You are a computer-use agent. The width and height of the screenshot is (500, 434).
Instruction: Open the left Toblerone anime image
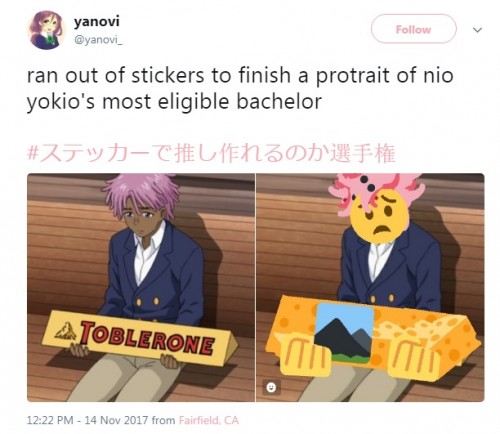pos(141,287)
